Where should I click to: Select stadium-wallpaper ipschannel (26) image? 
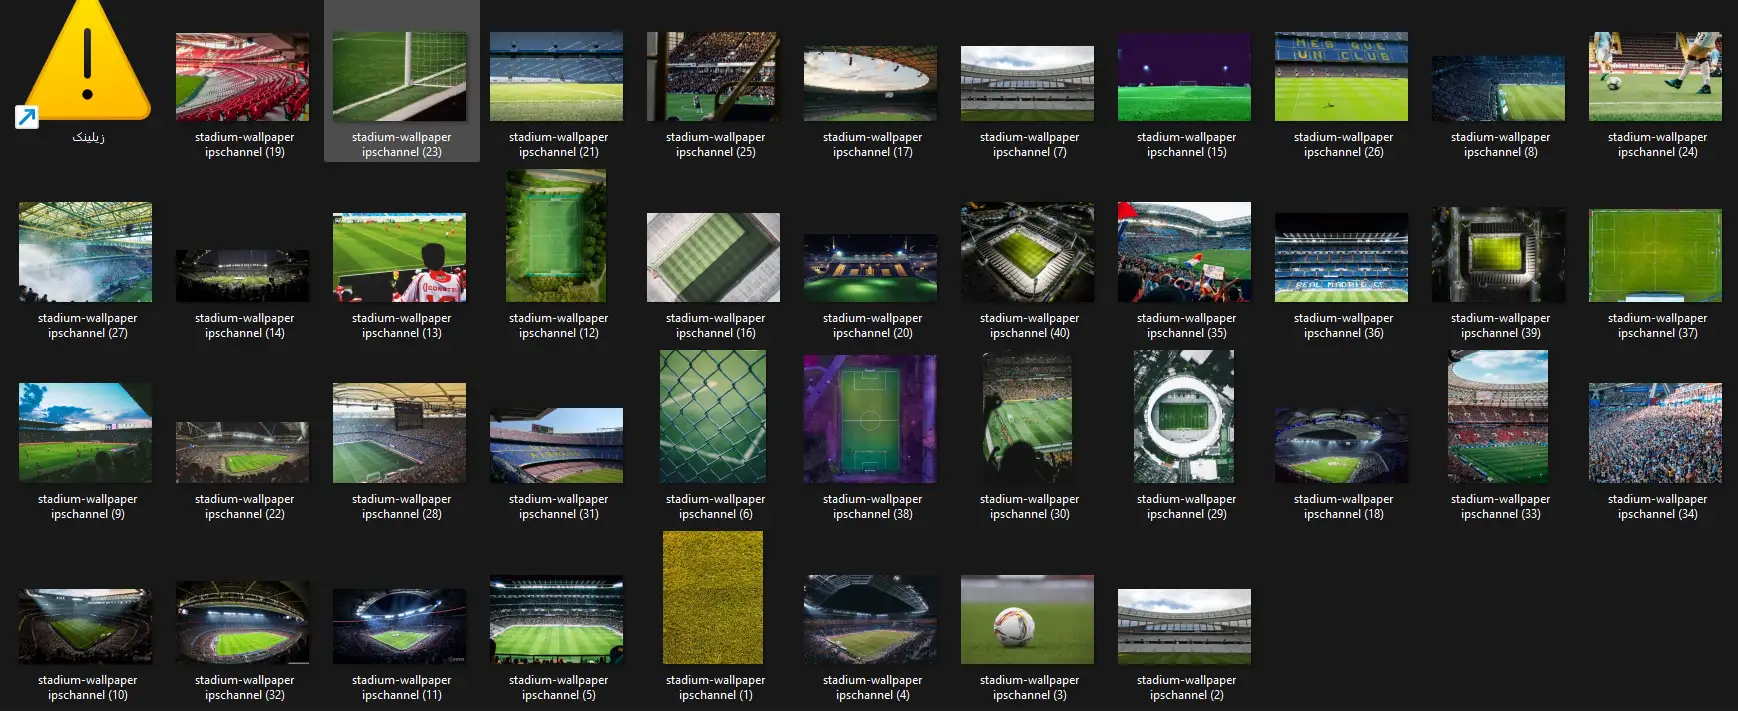pos(1341,77)
